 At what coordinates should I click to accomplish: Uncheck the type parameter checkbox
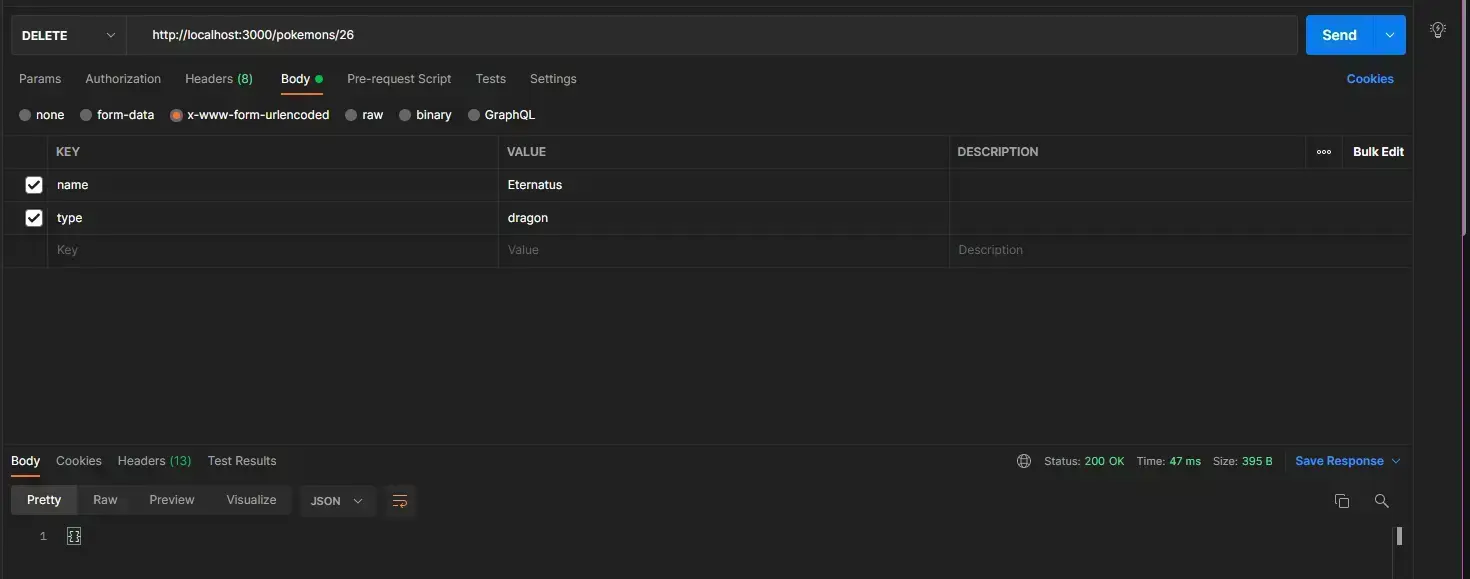pyautogui.click(x=34, y=218)
